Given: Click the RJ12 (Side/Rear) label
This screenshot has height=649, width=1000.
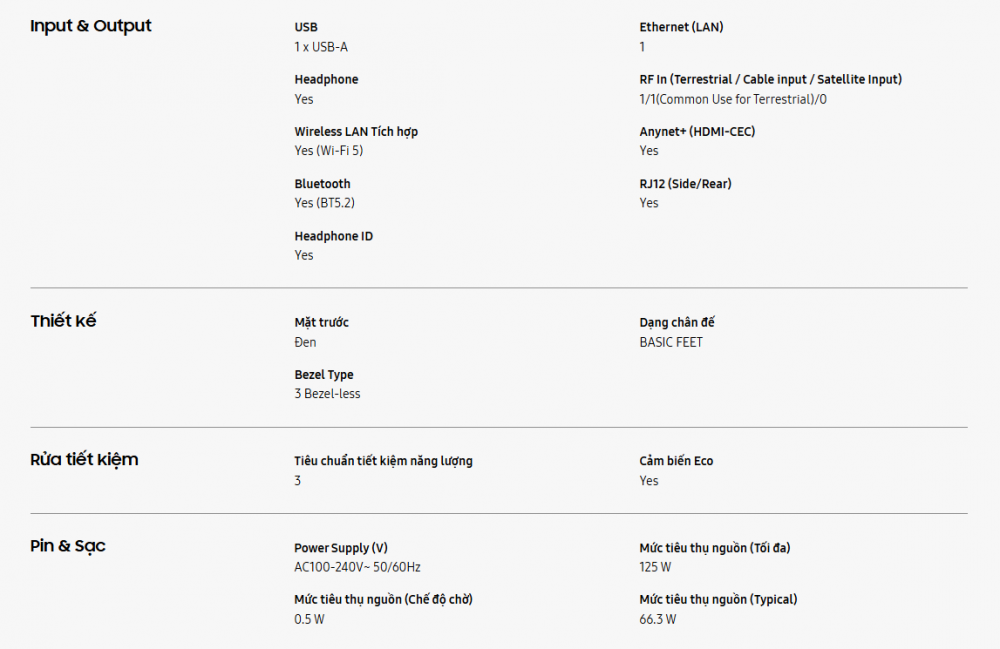Looking at the screenshot, I should tap(685, 184).
